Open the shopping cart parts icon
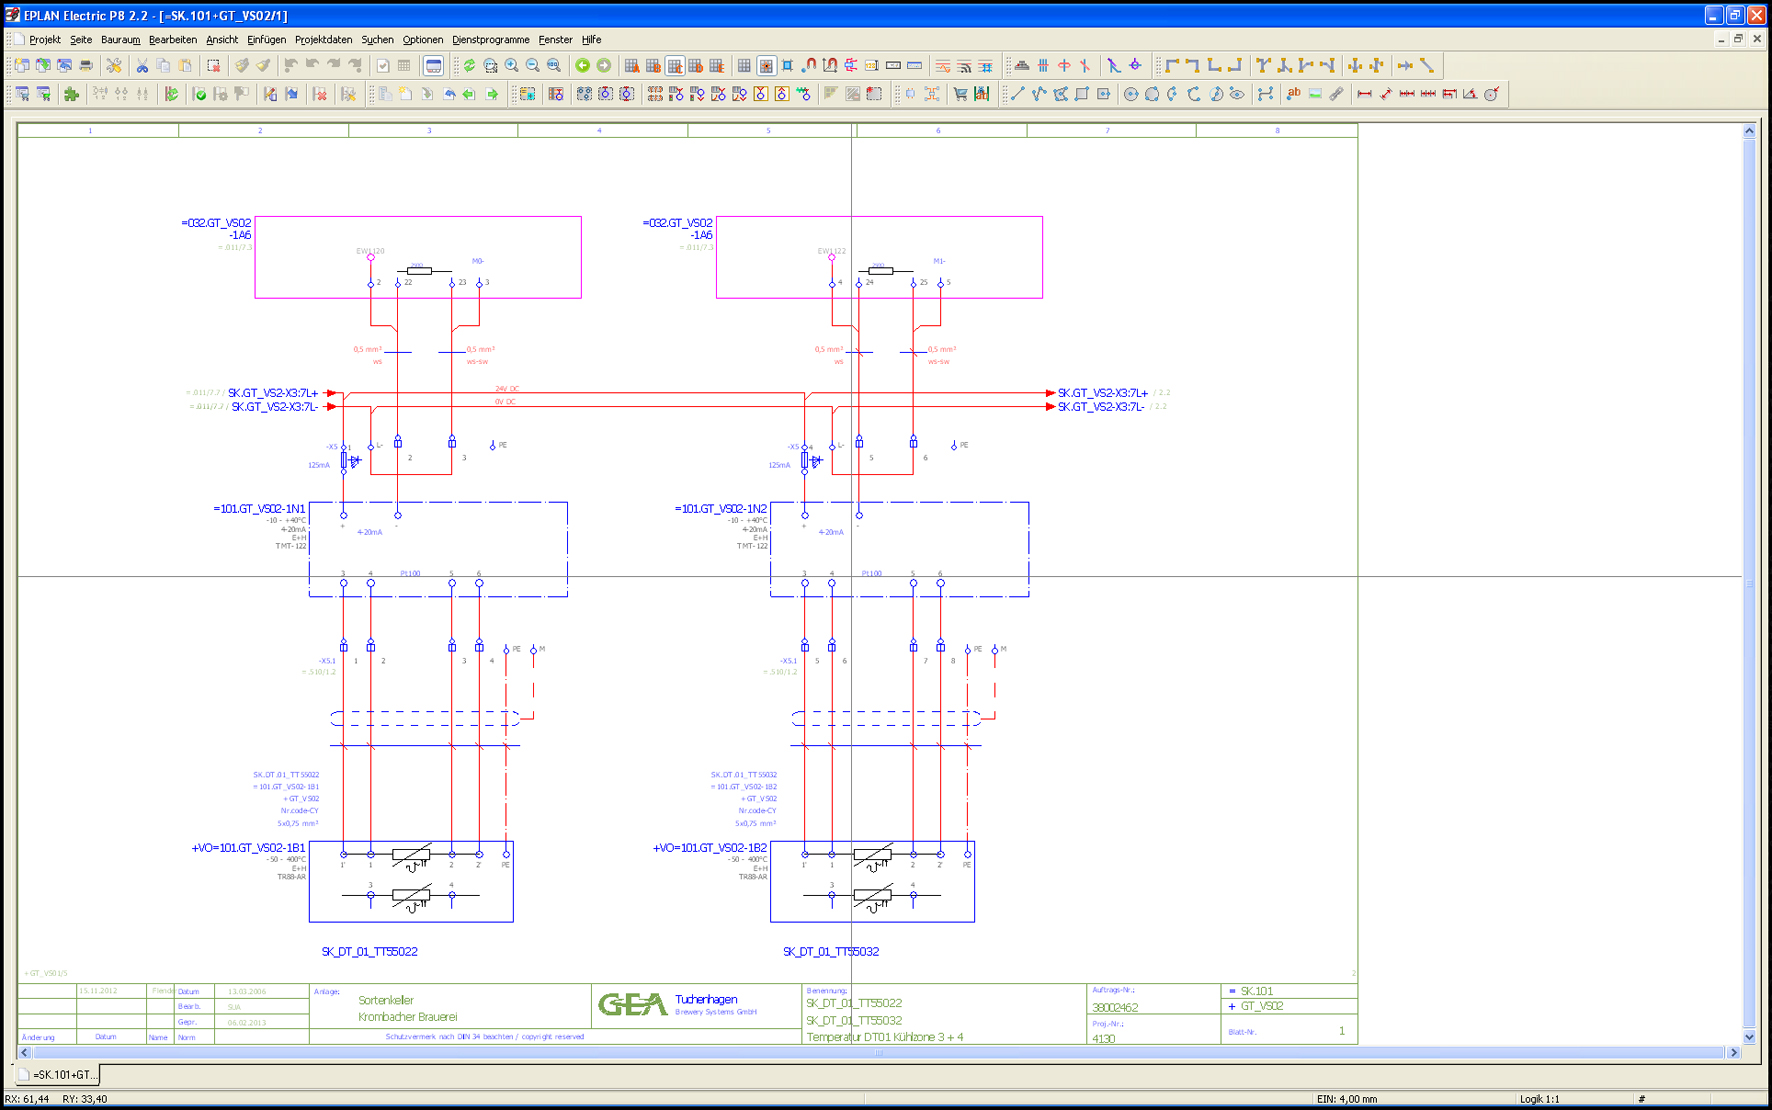 [x=960, y=94]
